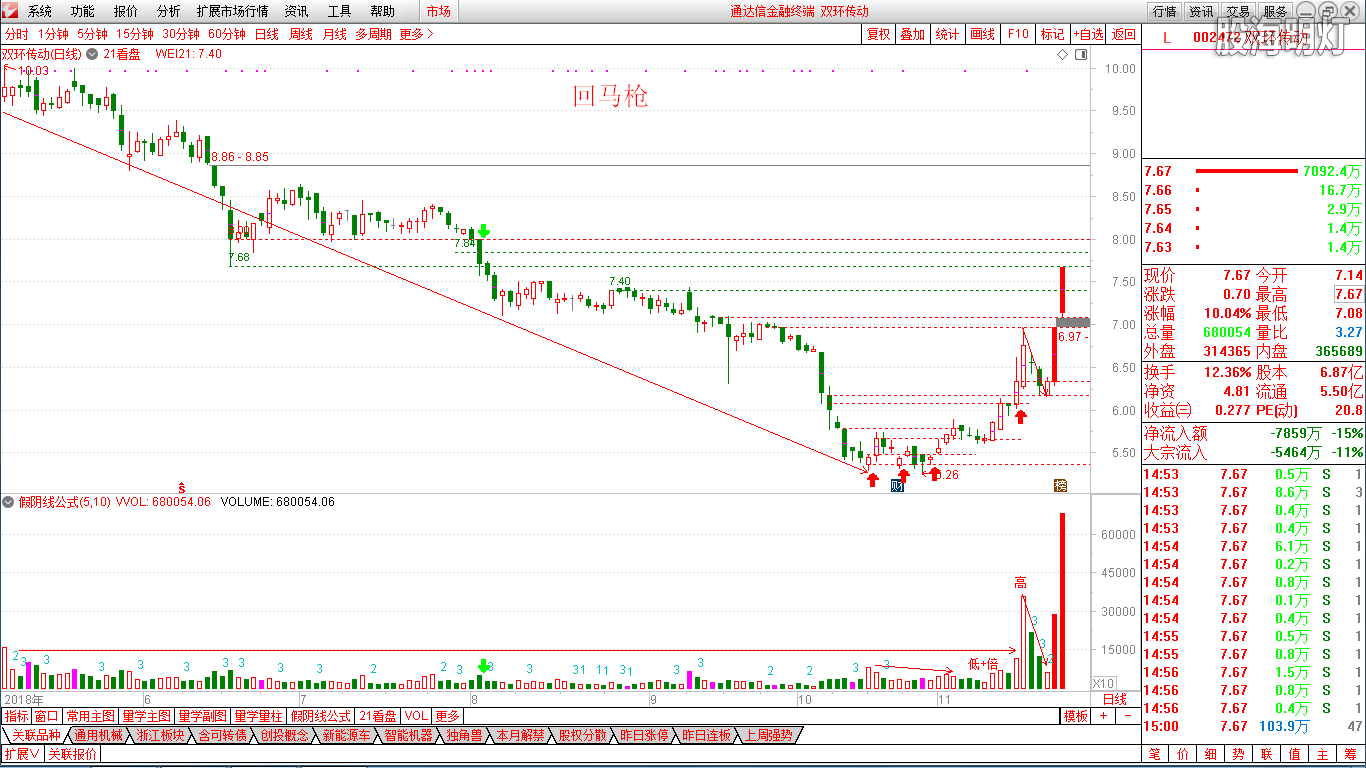Viewport: 1366px width, 768px height.
Task: Select the 通用机械 sector tab
Action: click(x=98, y=735)
